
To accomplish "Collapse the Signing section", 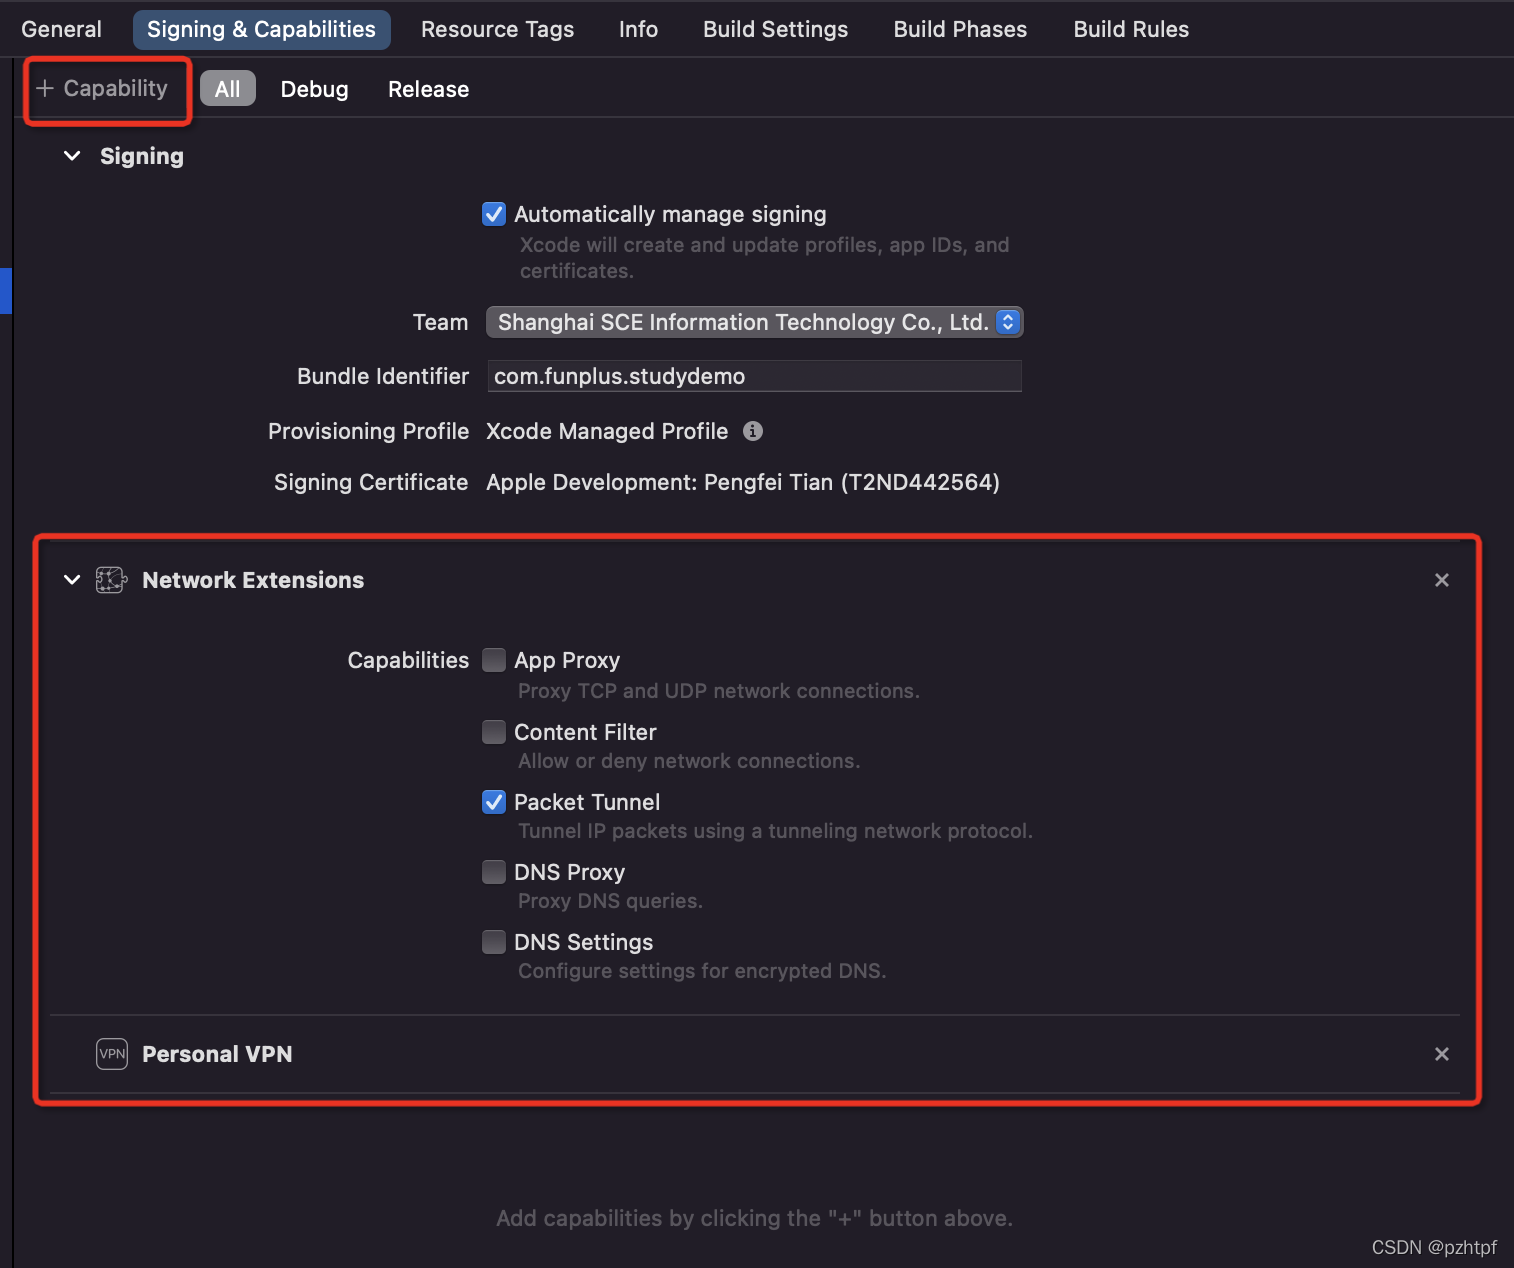I will [x=72, y=156].
